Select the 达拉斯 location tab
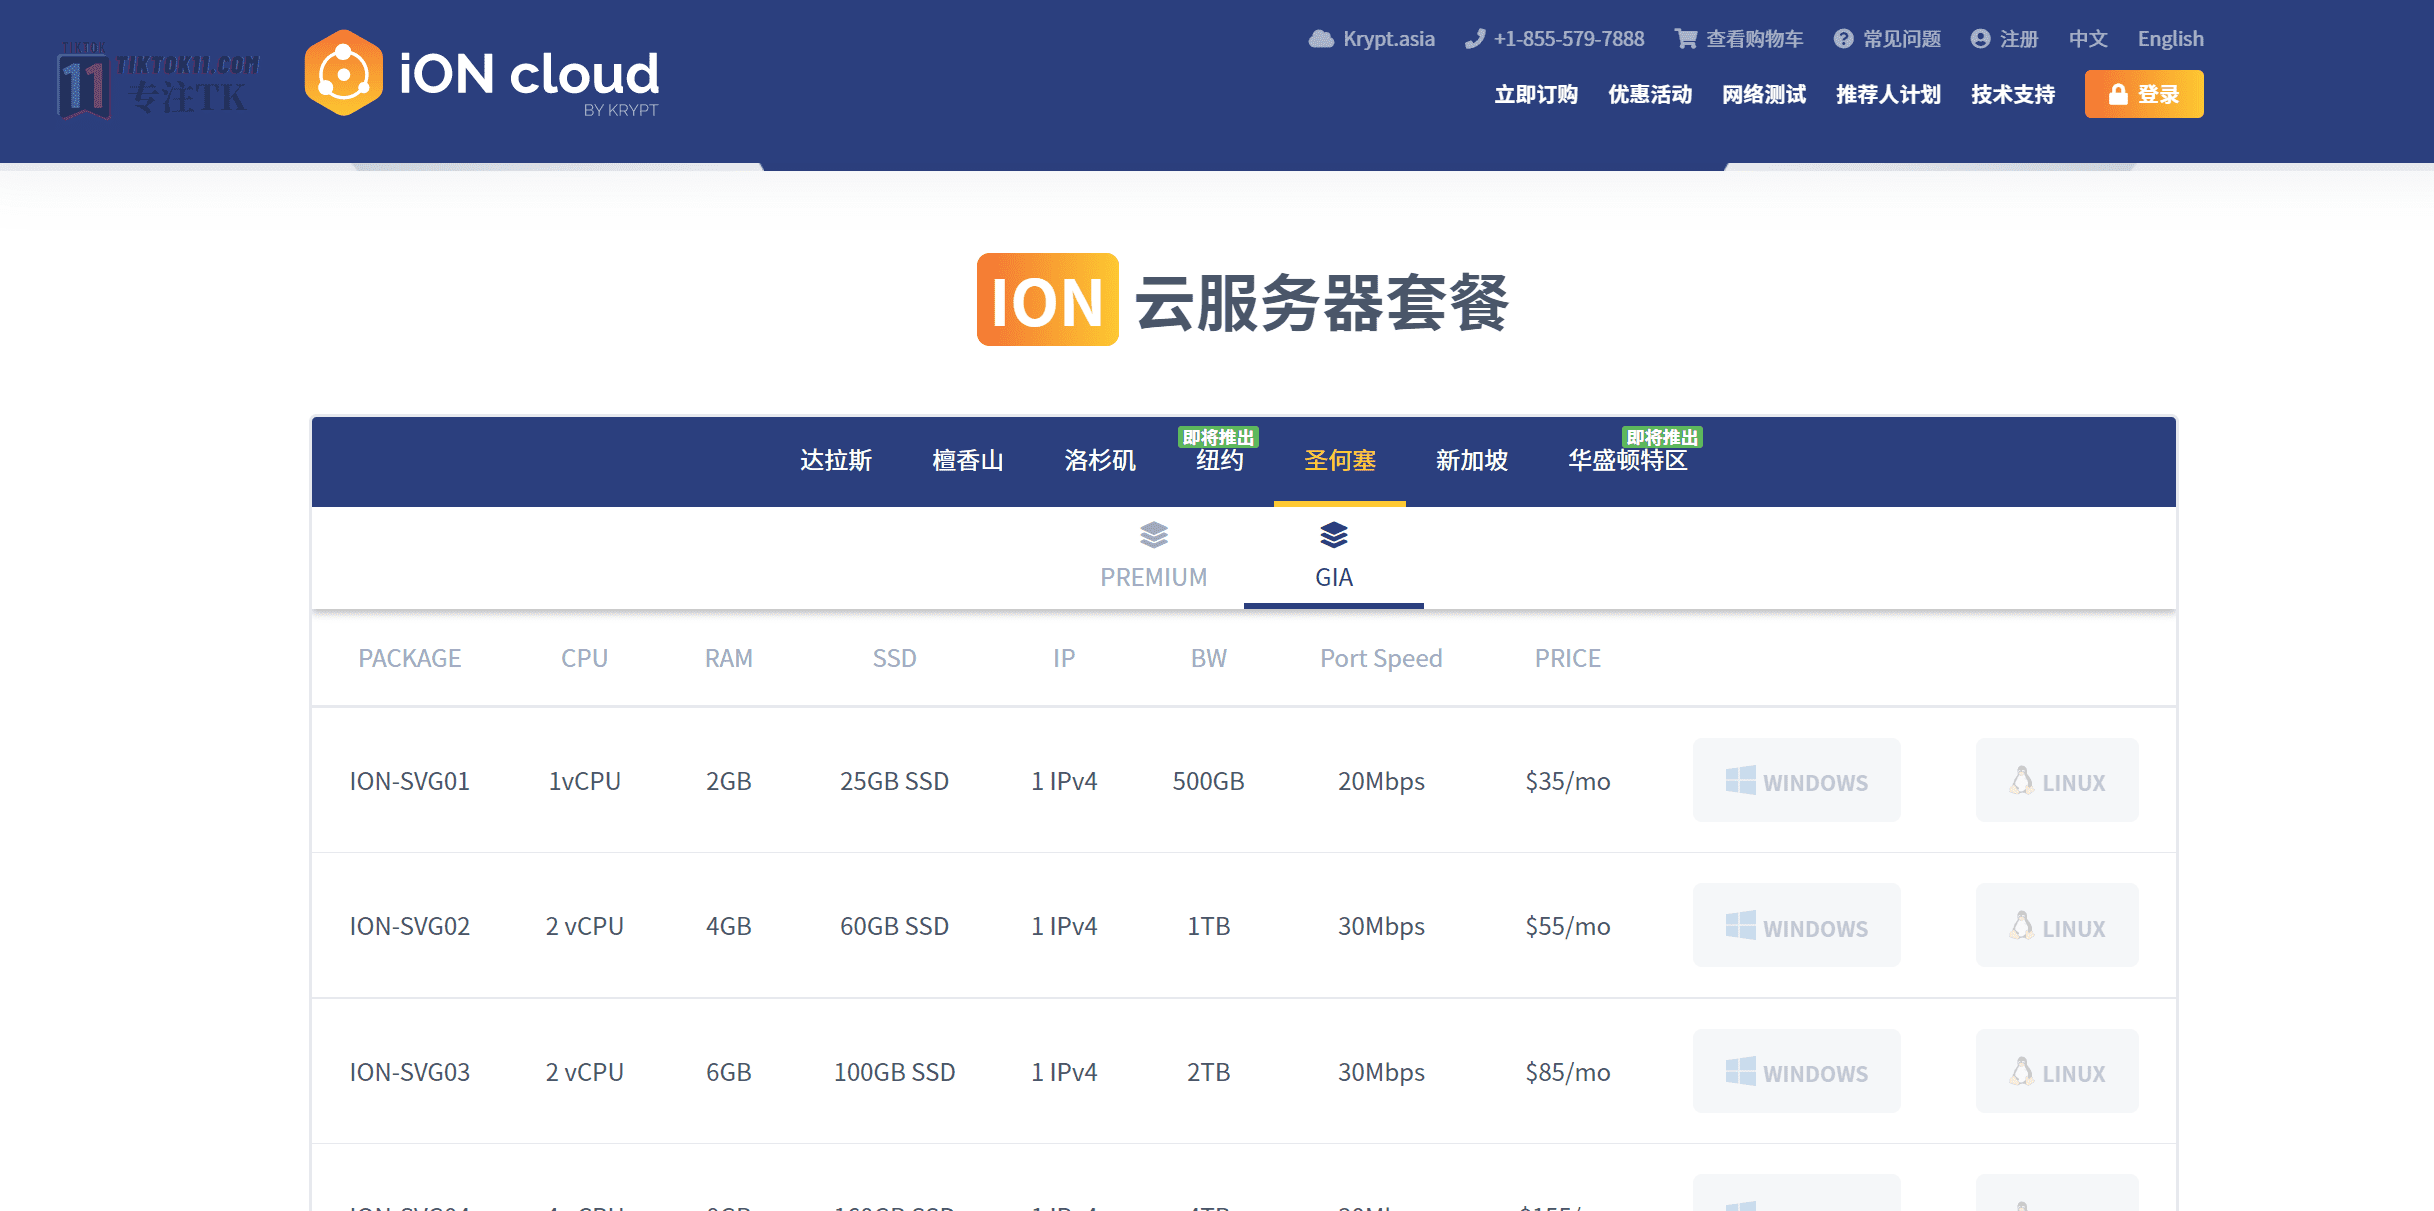2434x1211 pixels. (836, 460)
